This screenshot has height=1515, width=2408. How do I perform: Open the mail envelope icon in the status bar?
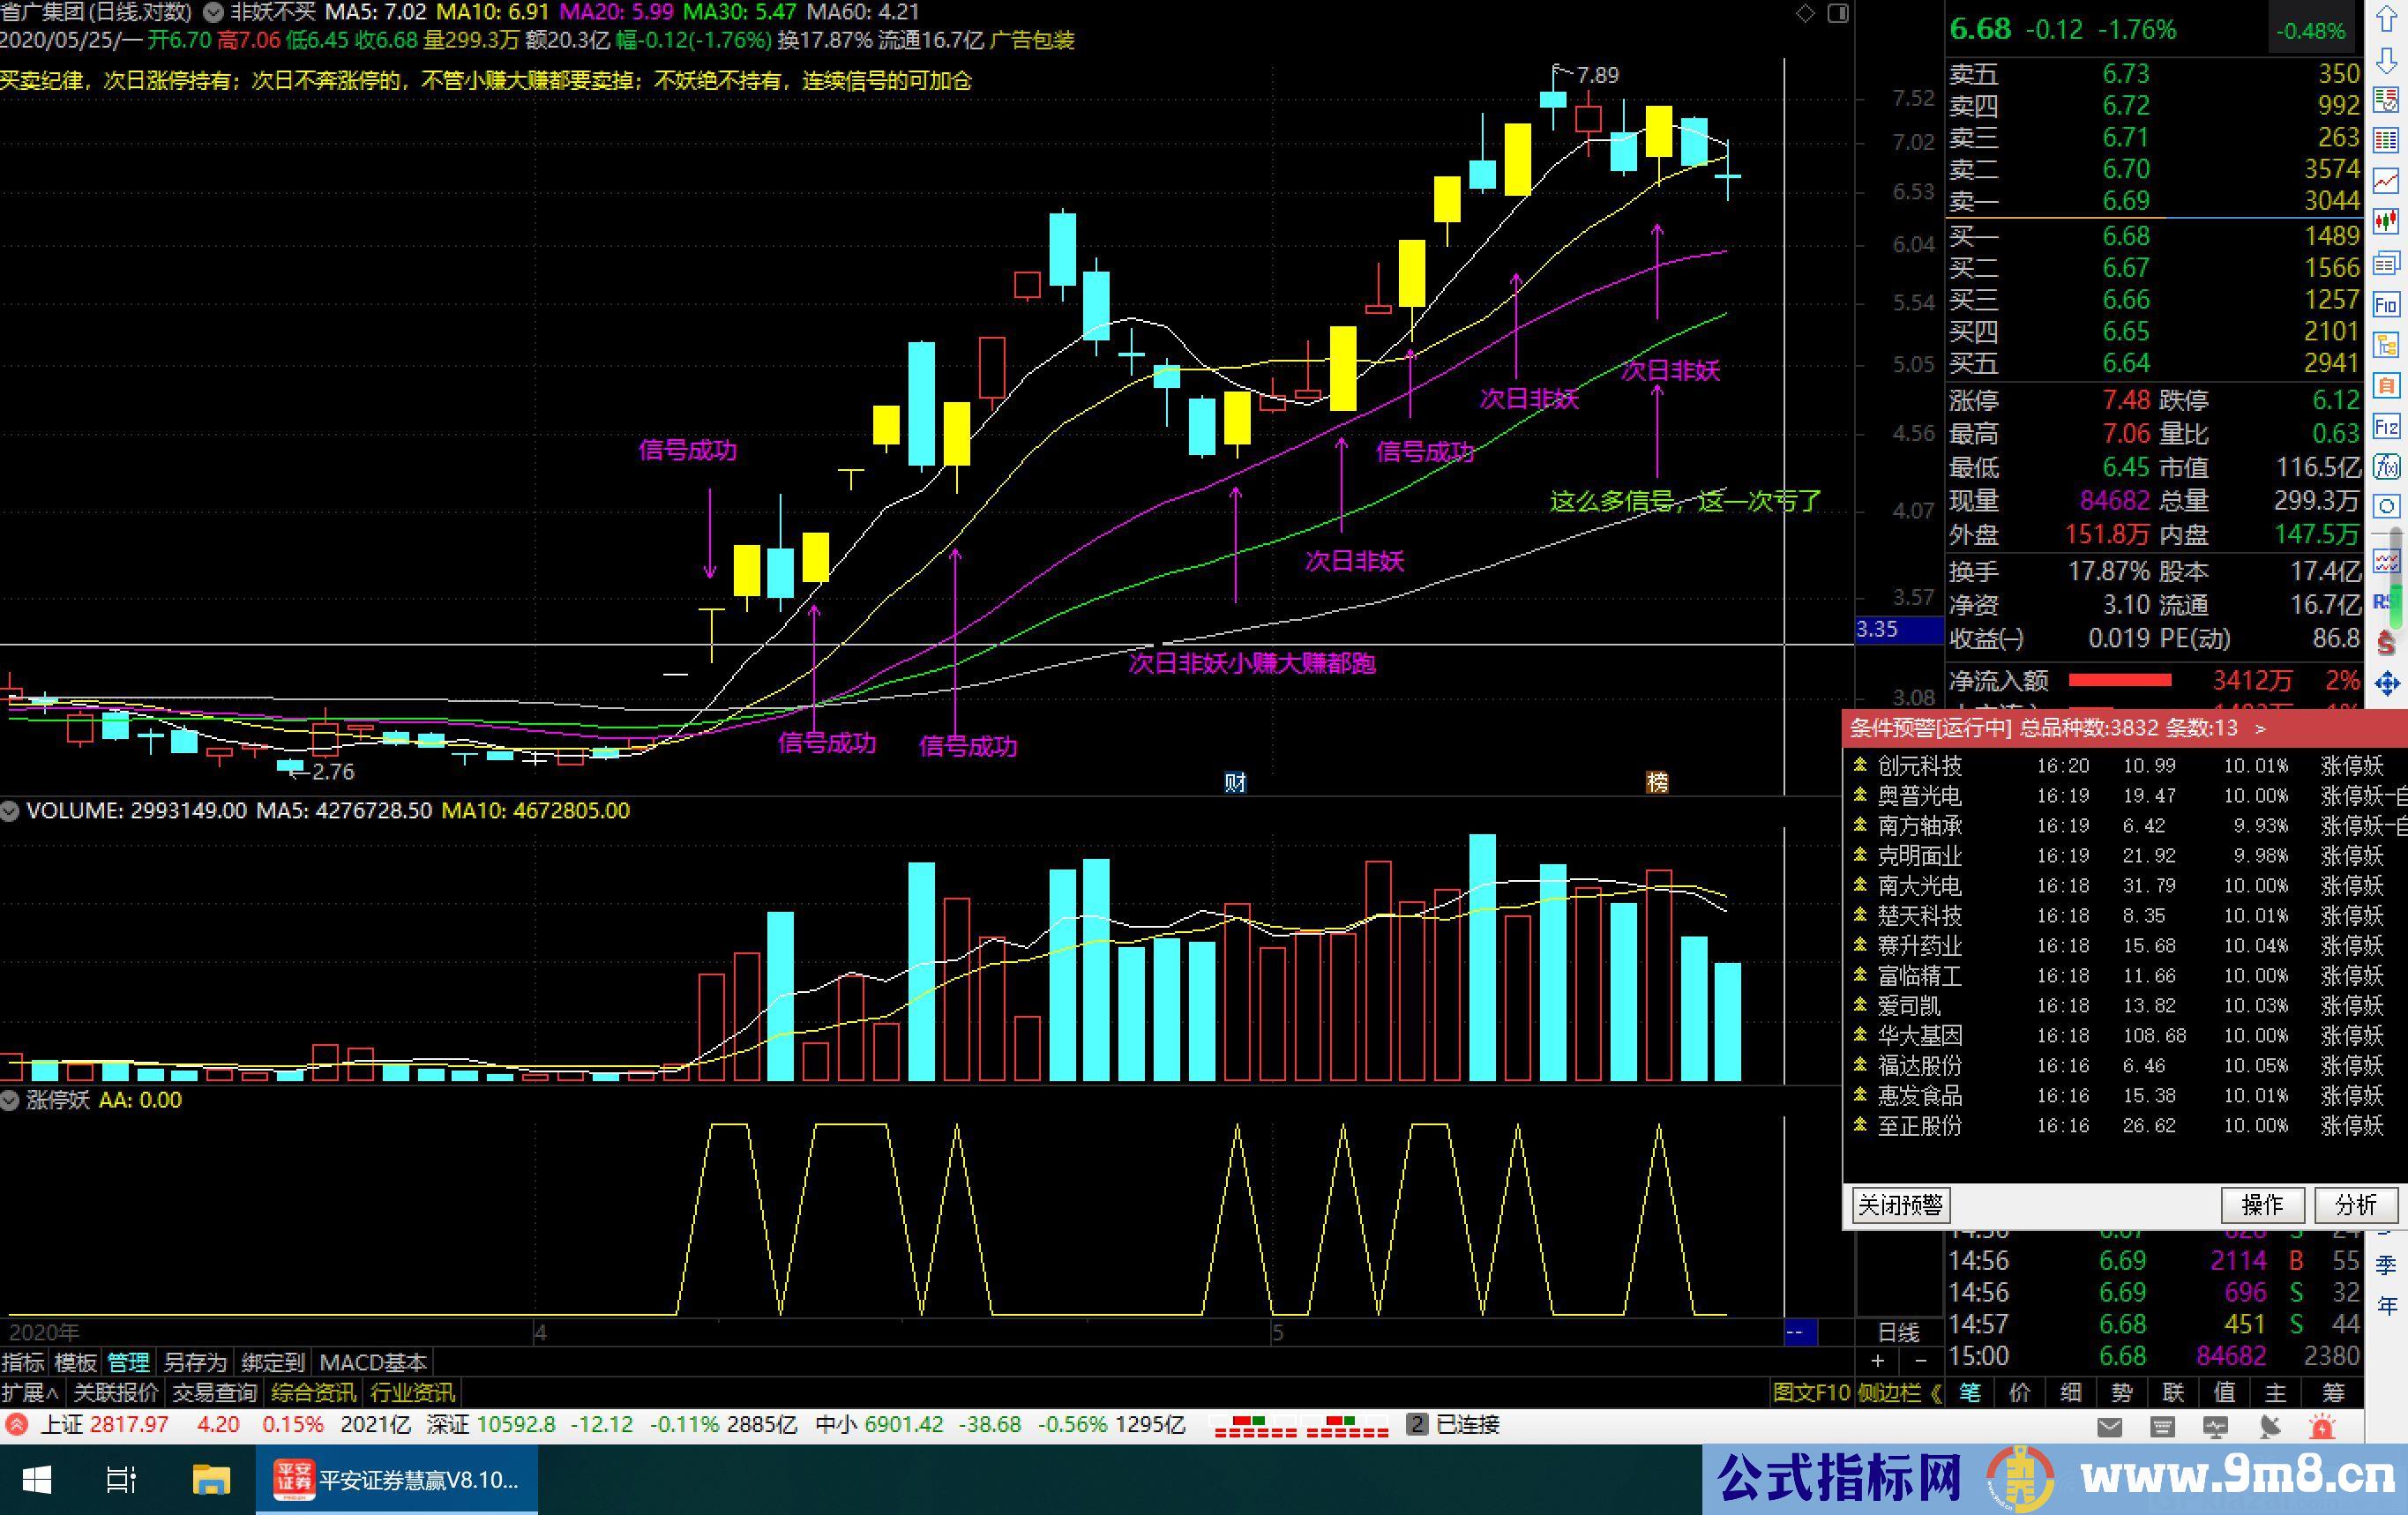2110,1427
